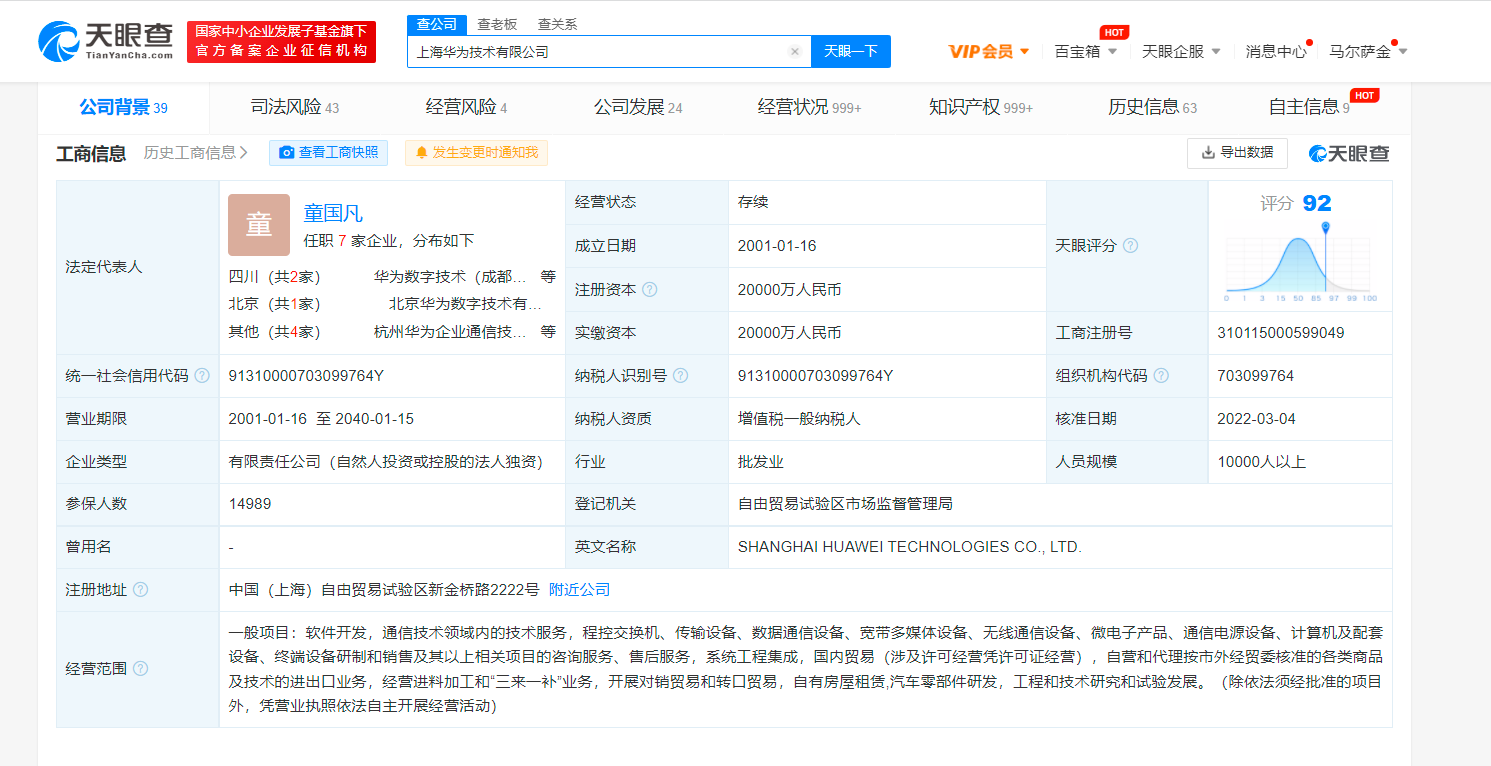Click the score value 92

coord(1317,203)
